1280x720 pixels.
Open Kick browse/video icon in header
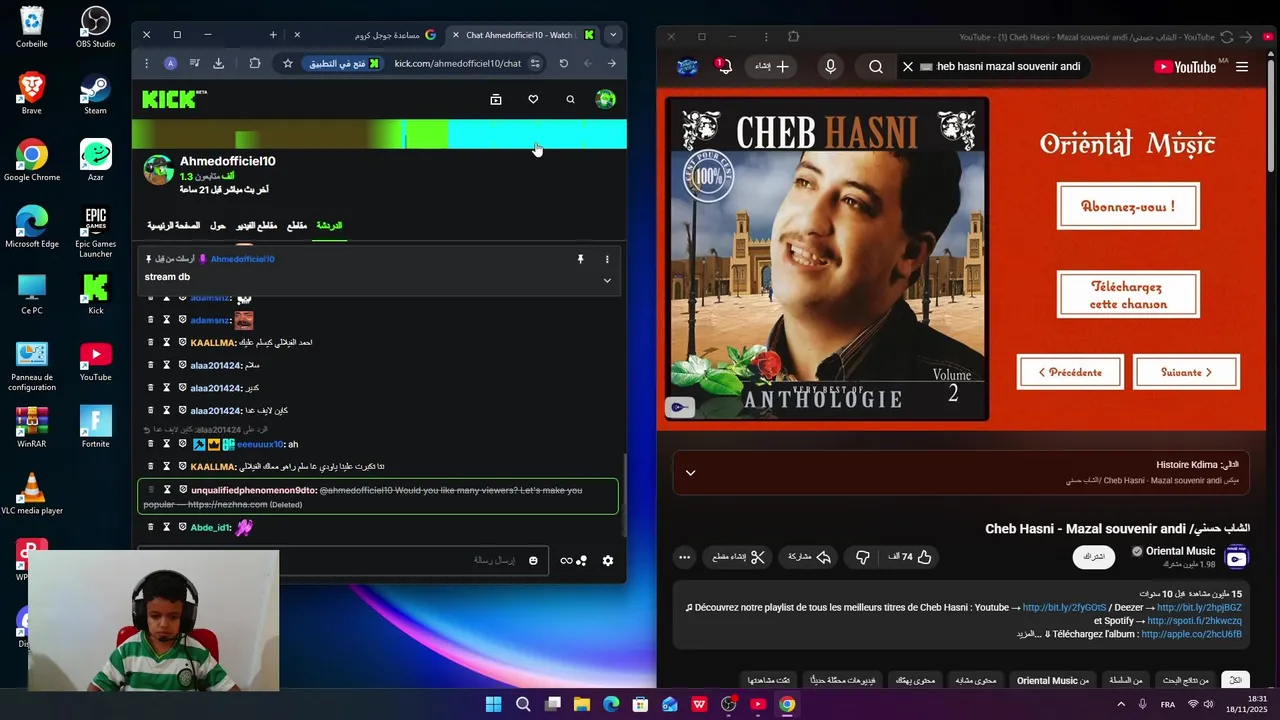(496, 99)
